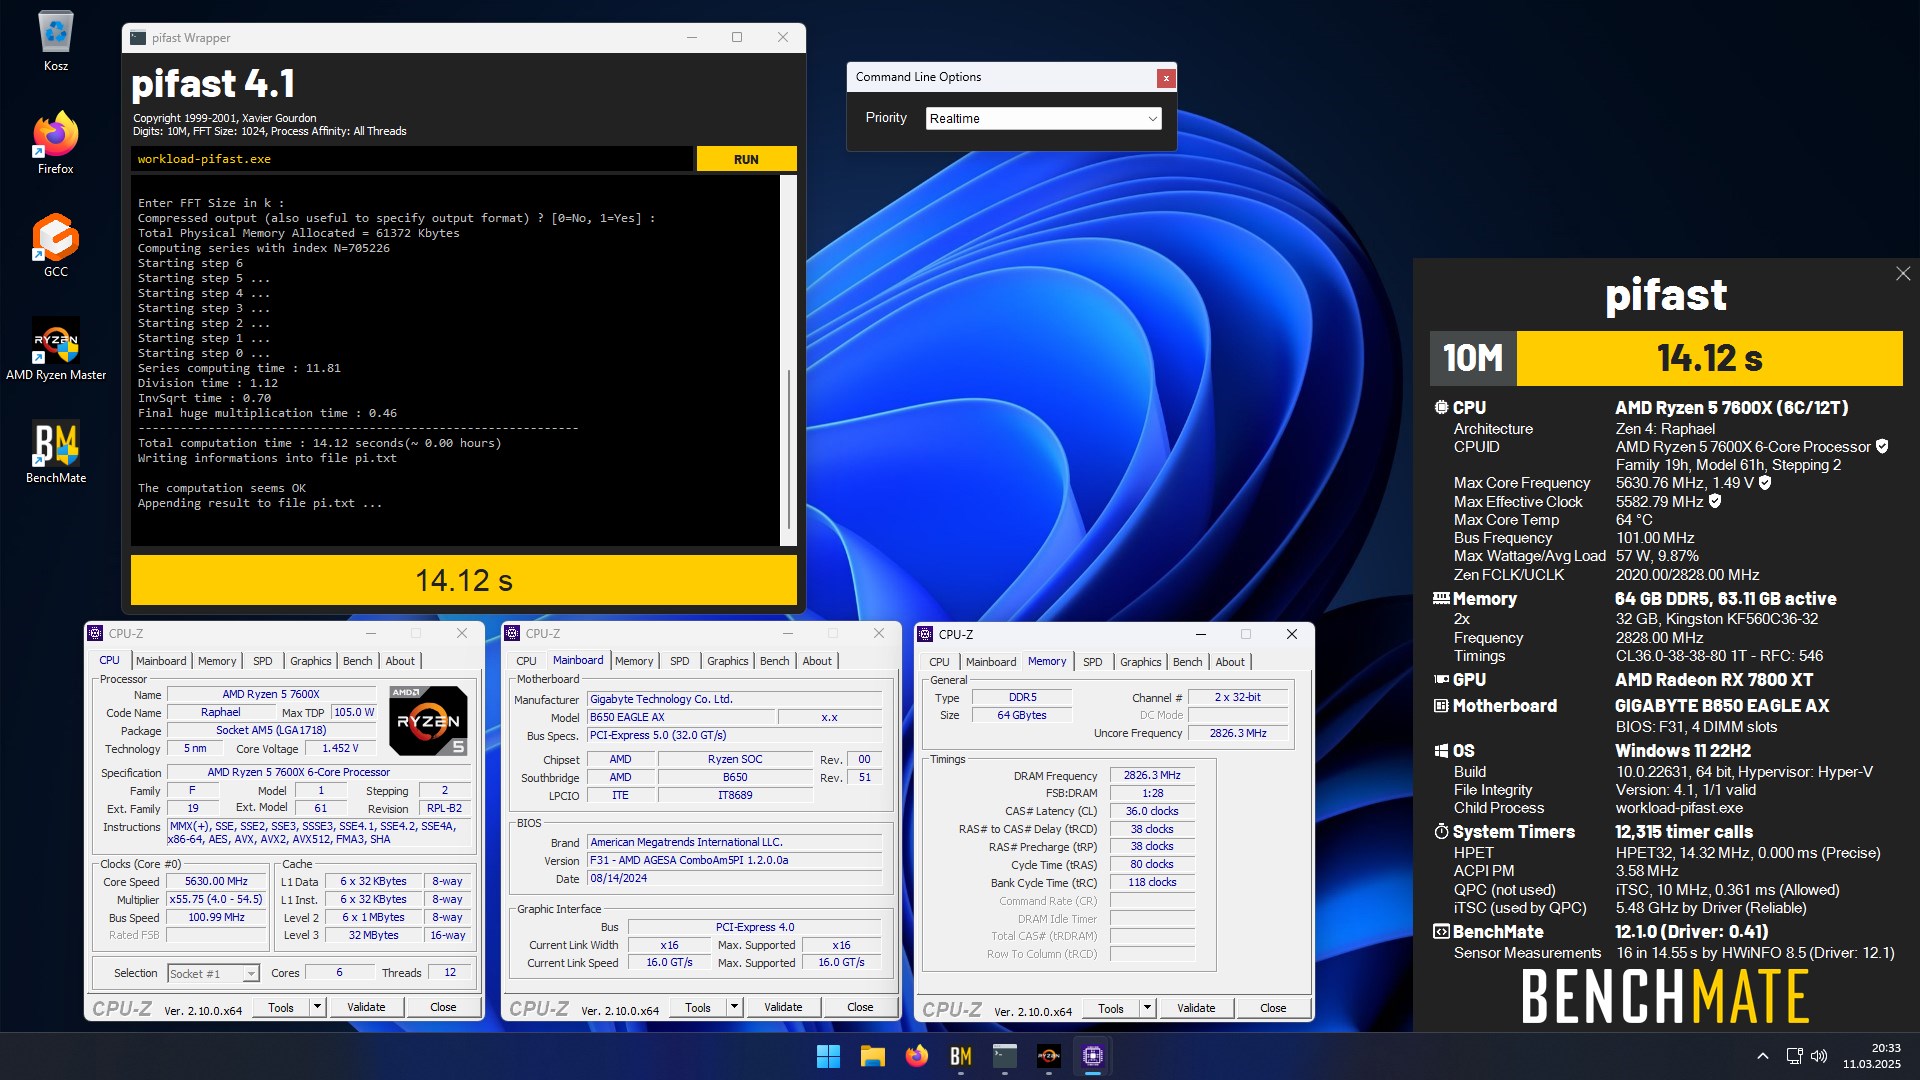Screen dimensions: 1920x1080
Task: Open the Socket #1 selection dropdown
Action: [213, 973]
